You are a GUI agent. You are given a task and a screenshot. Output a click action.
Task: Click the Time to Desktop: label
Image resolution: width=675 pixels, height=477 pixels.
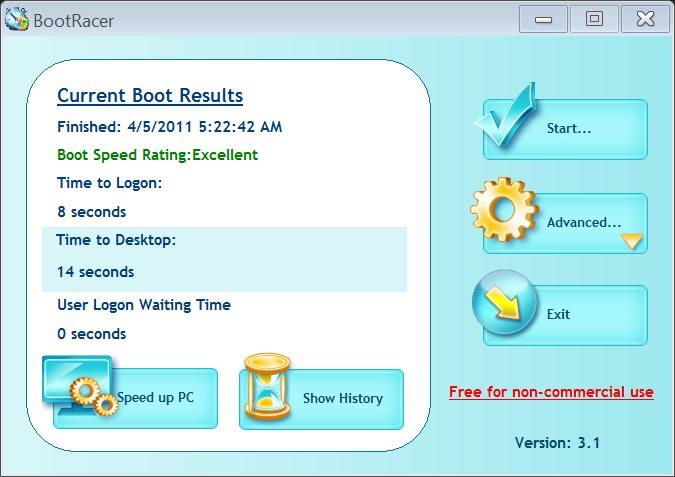pyautogui.click(x=116, y=240)
